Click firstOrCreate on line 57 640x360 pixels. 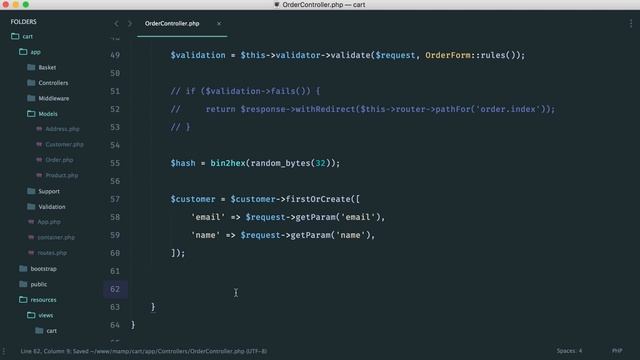(318, 199)
